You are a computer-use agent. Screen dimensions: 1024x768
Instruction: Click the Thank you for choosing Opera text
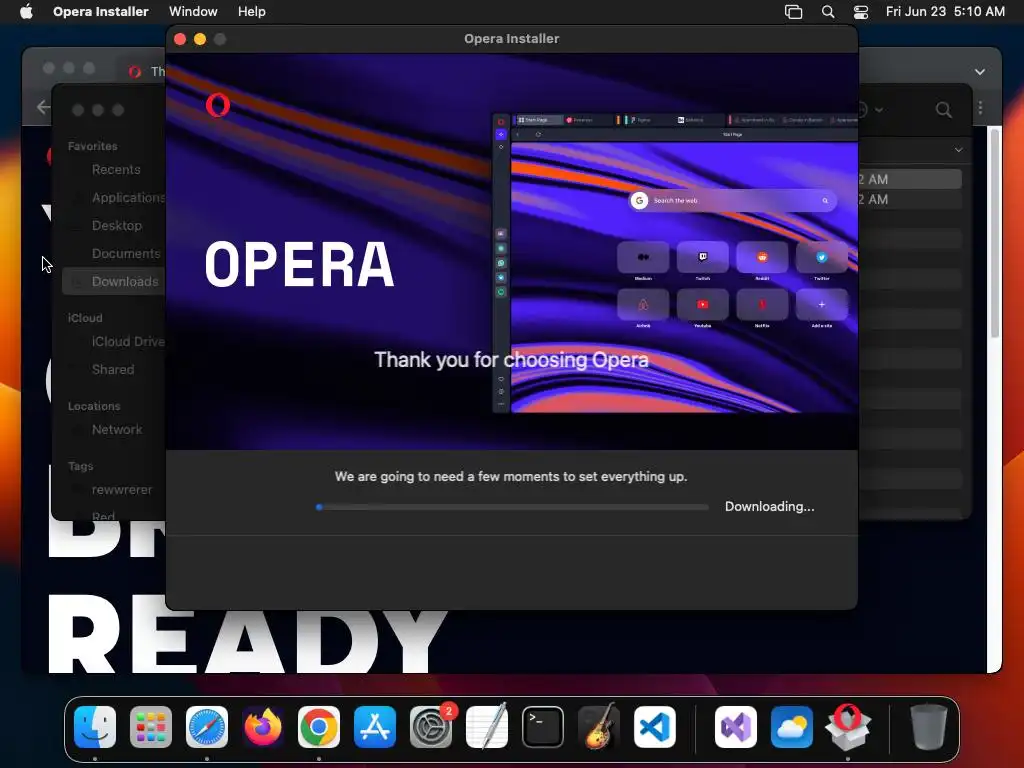(x=511, y=360)
